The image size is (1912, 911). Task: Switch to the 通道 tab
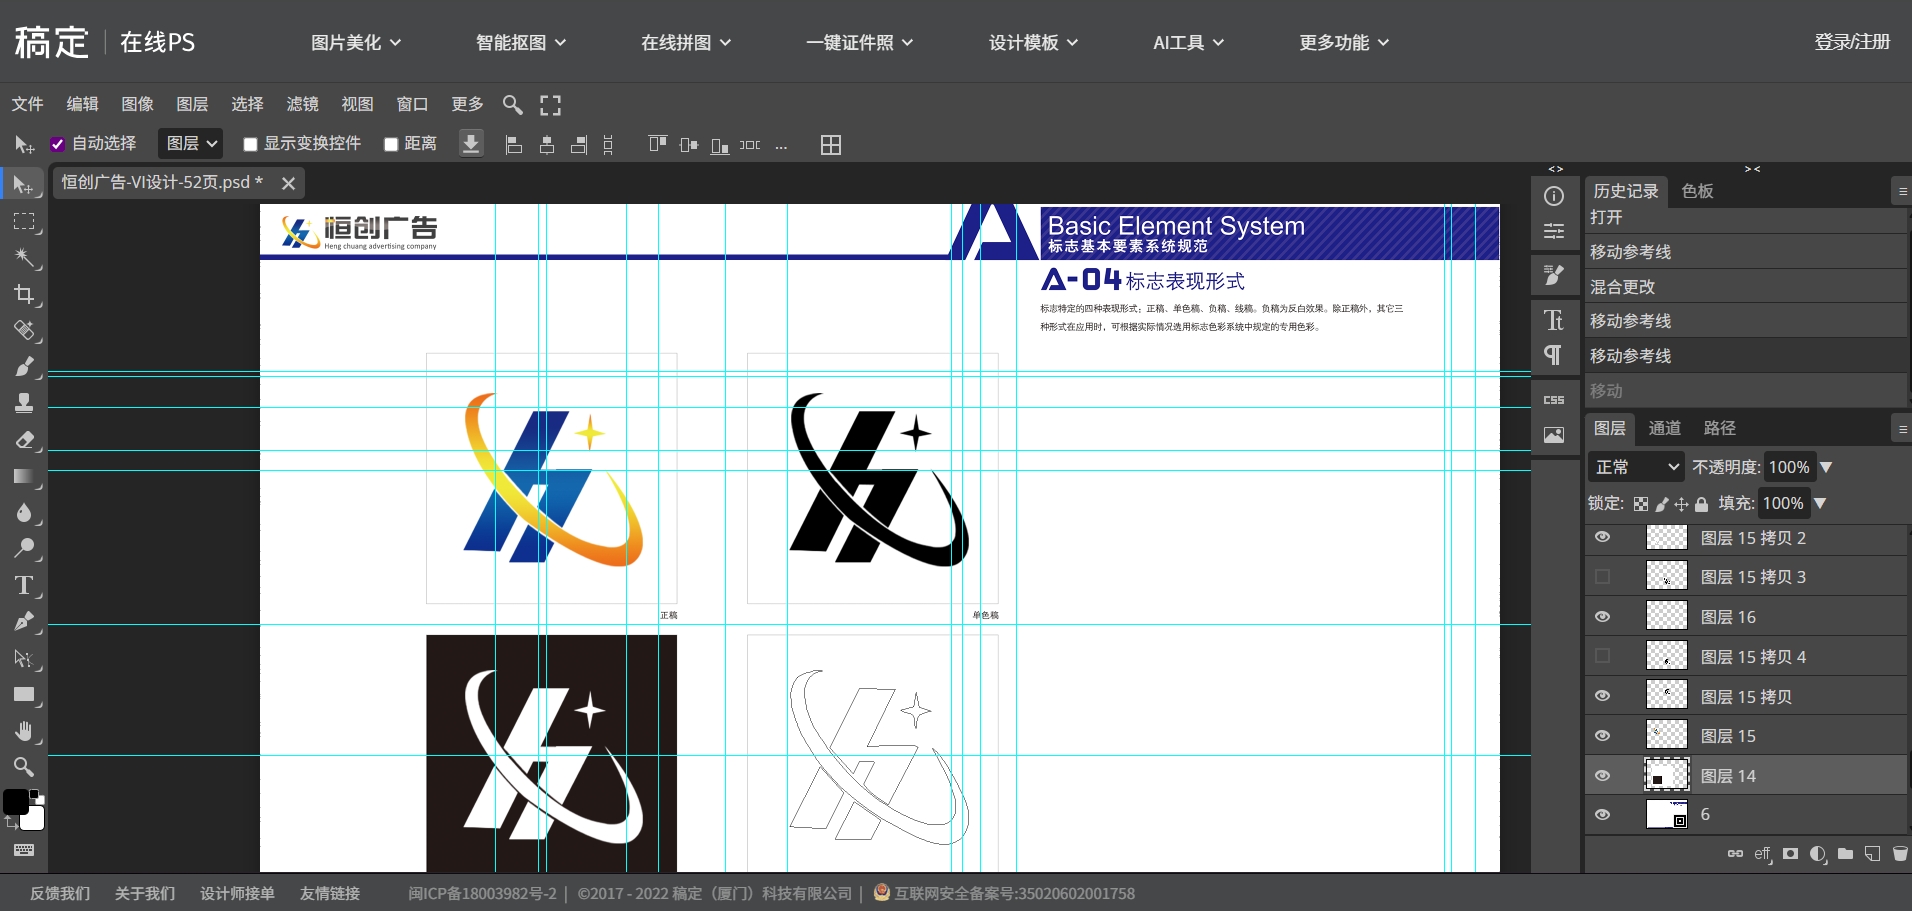1664,428
